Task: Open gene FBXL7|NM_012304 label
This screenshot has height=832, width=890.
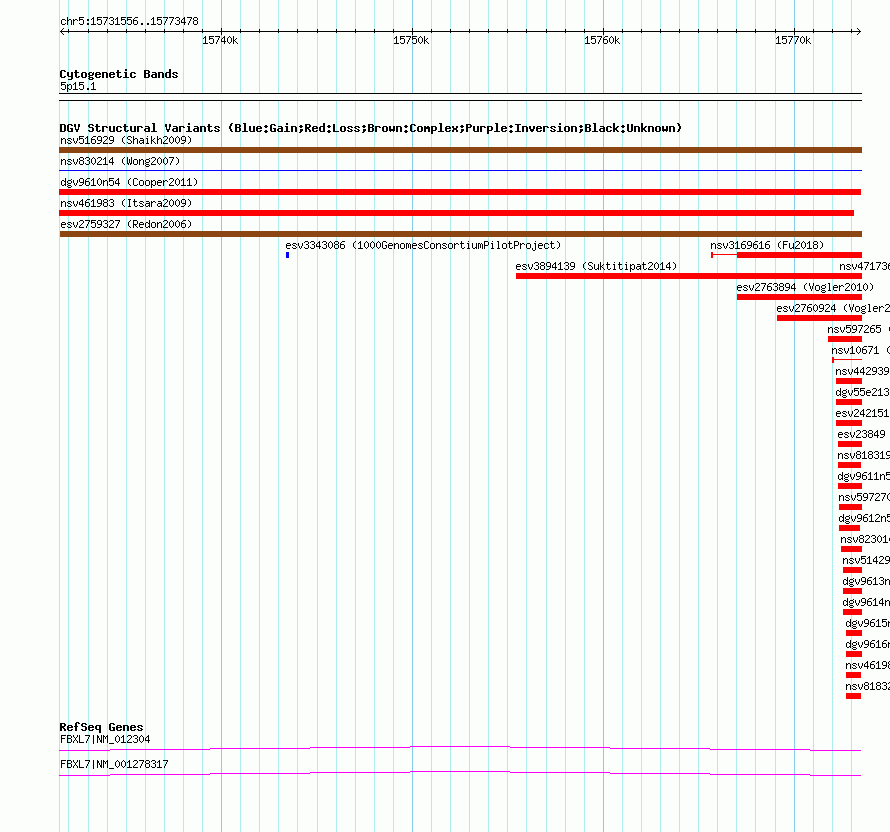Action: point(105,739)
